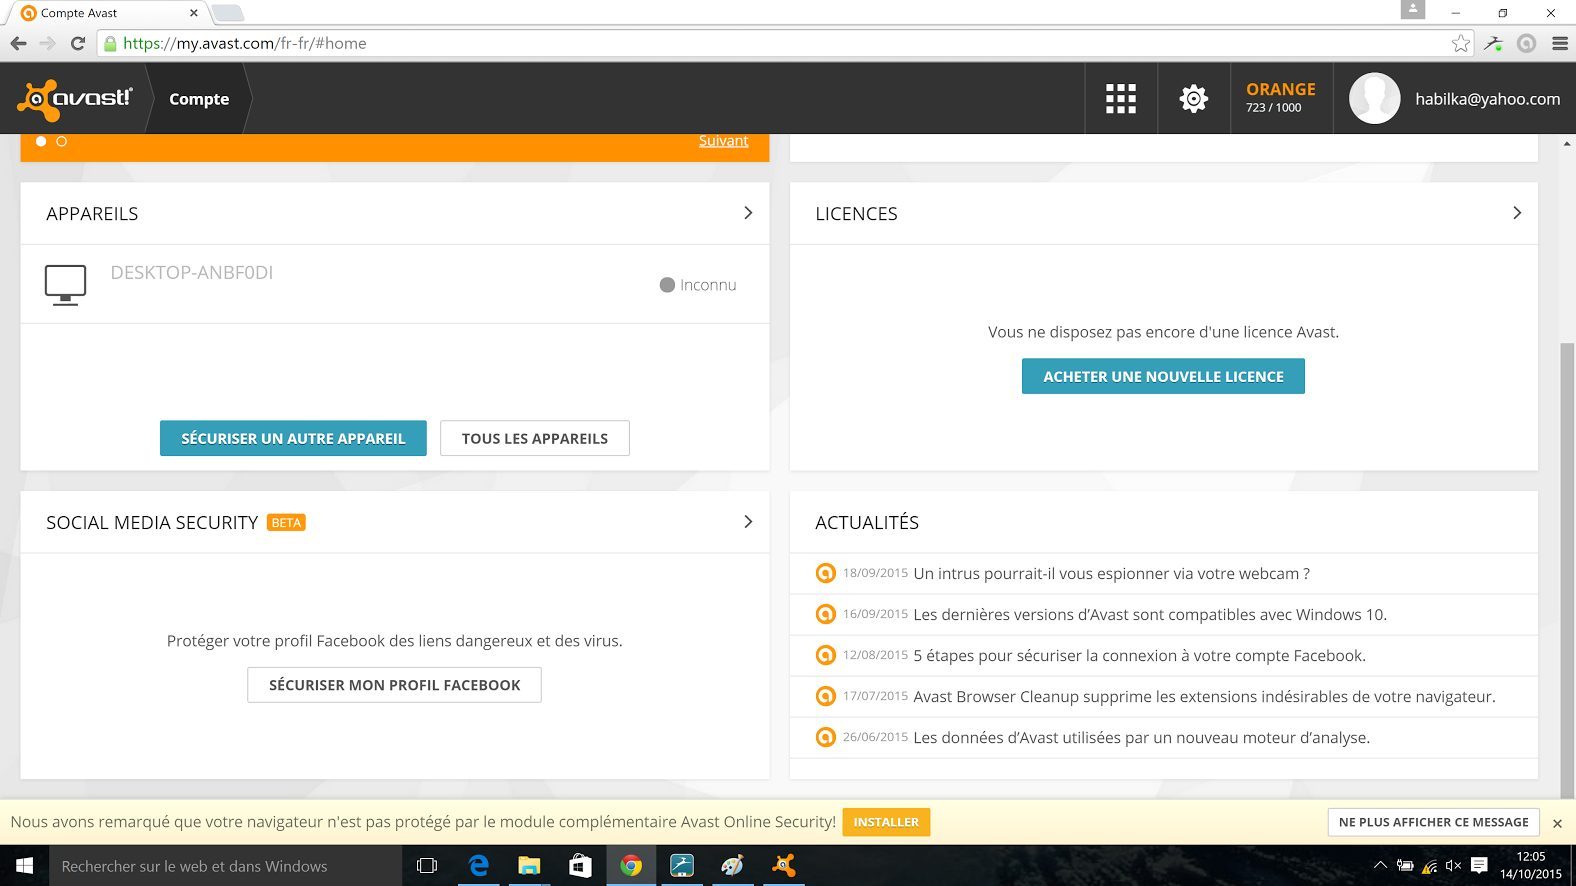The image size is (1576, 886).
Task: Click Sécuriser un autre appareil button
Action: (293, 438)
